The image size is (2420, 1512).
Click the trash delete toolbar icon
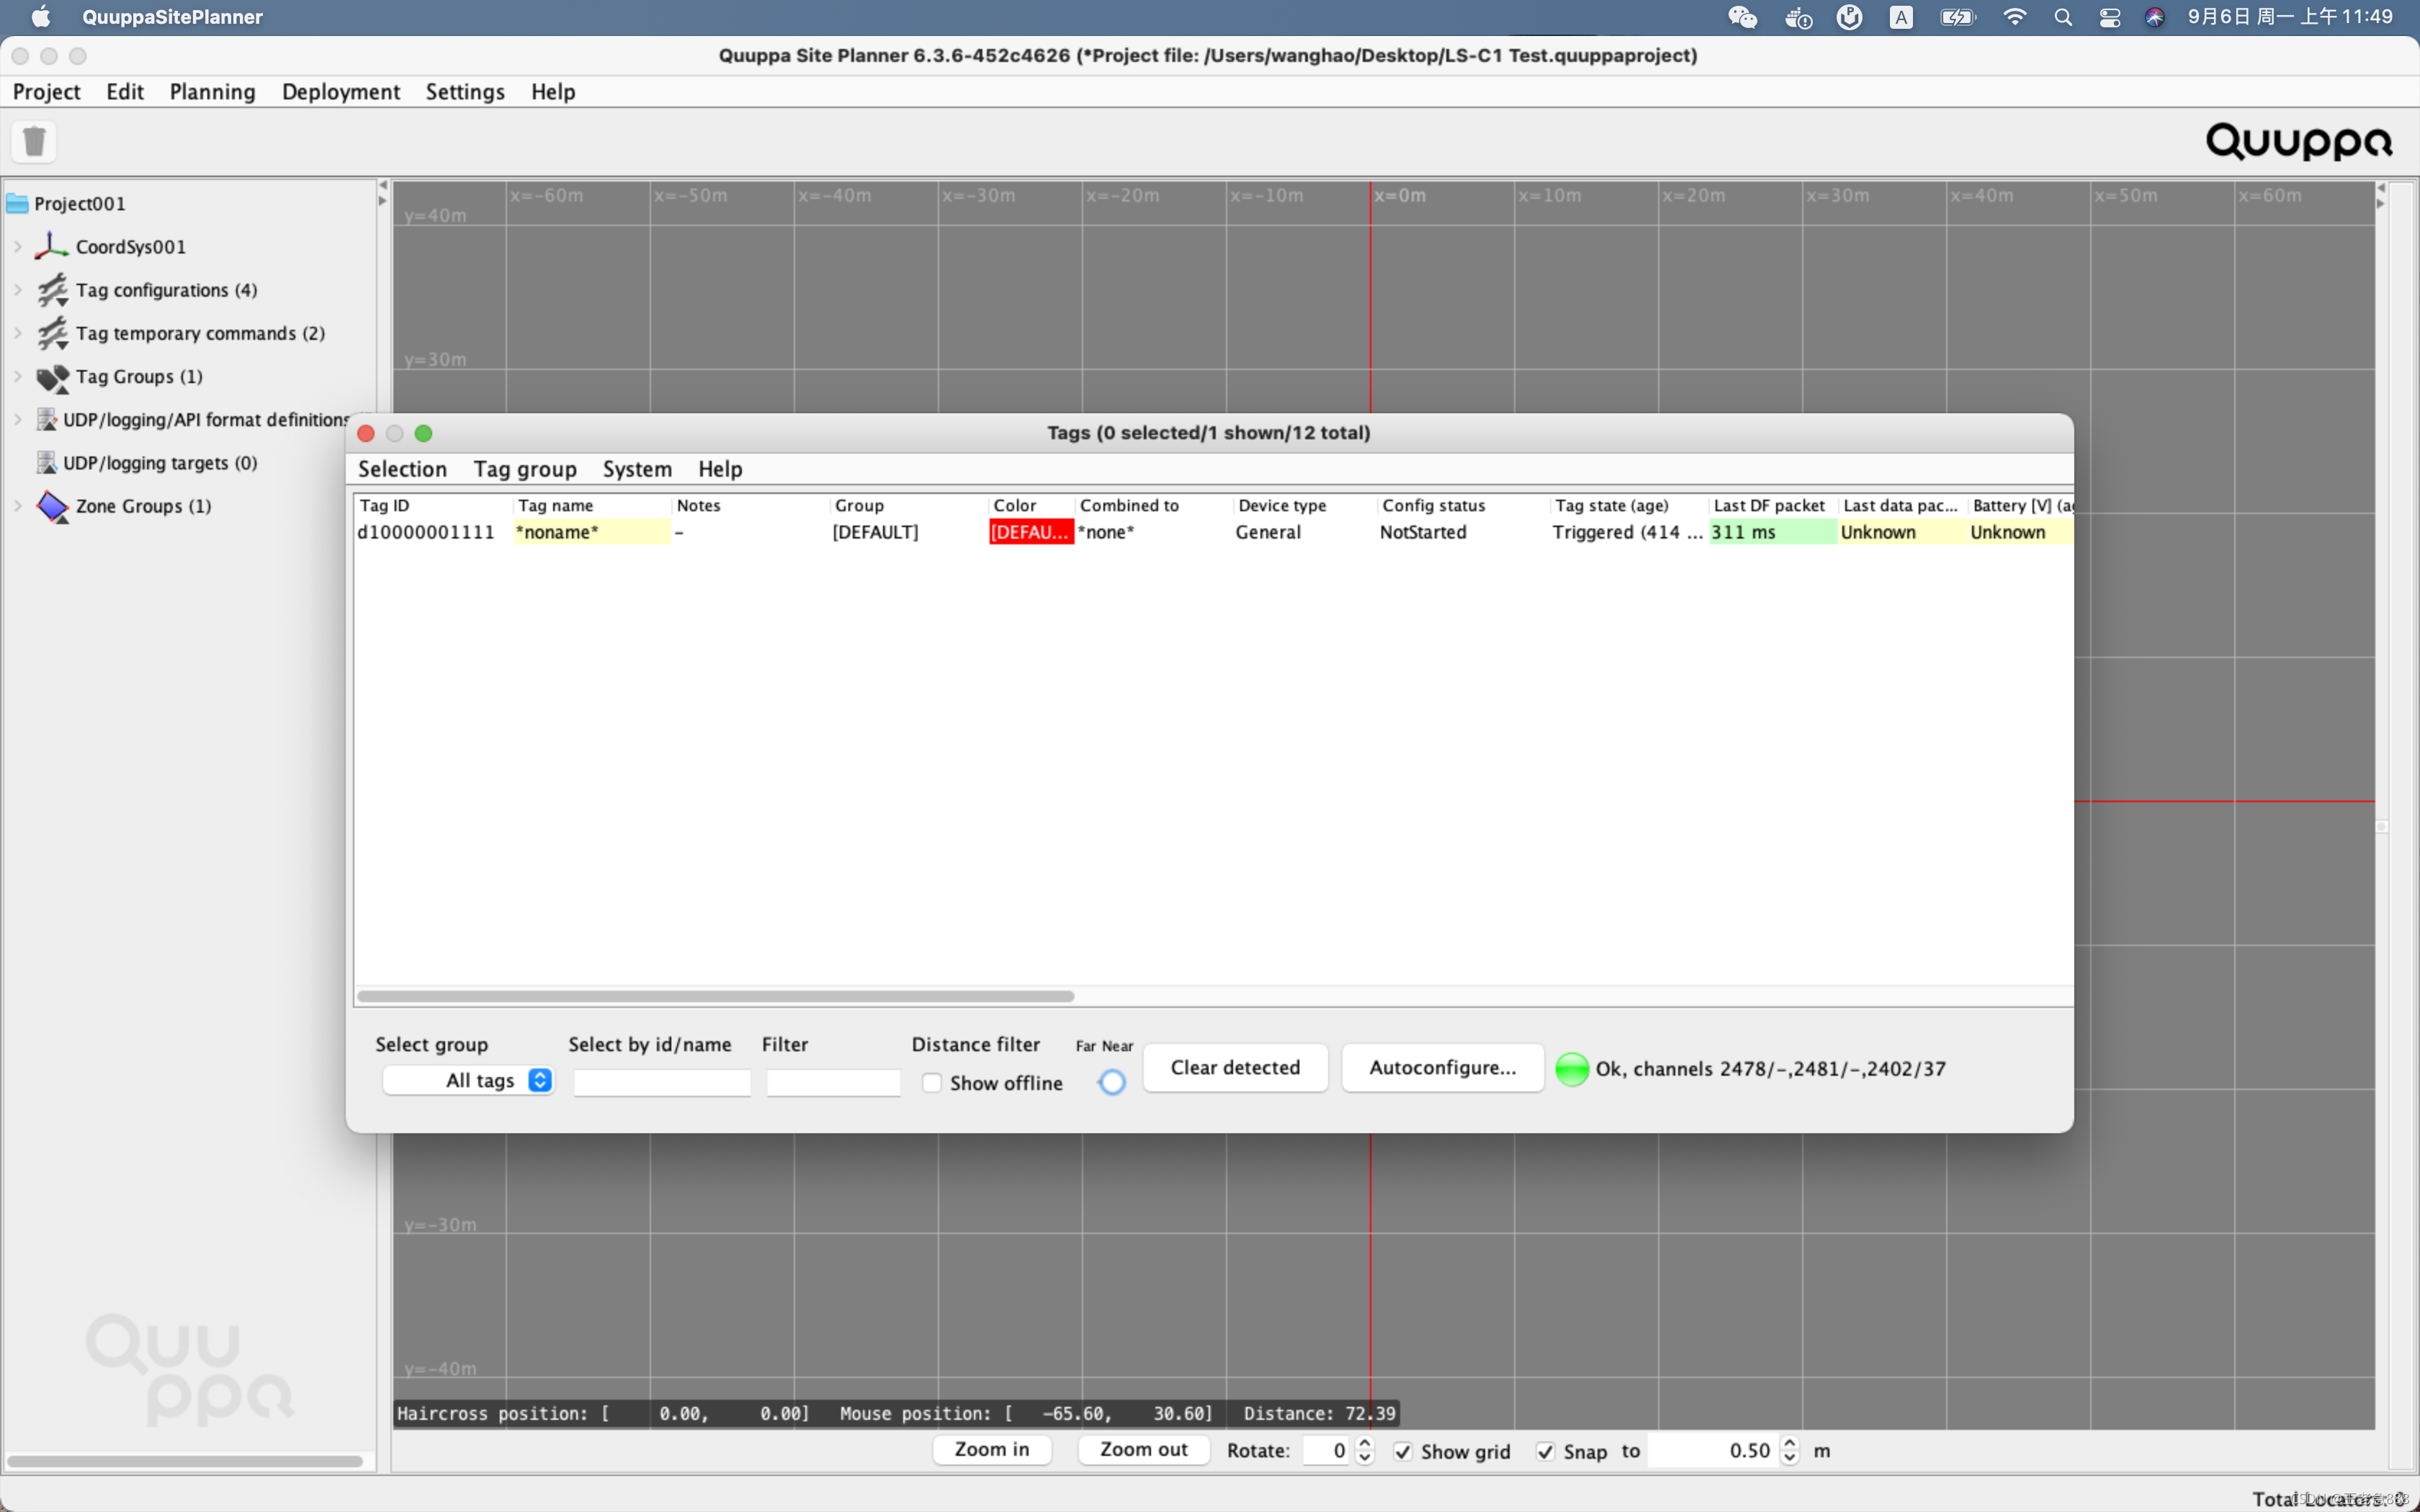(34, 141)
